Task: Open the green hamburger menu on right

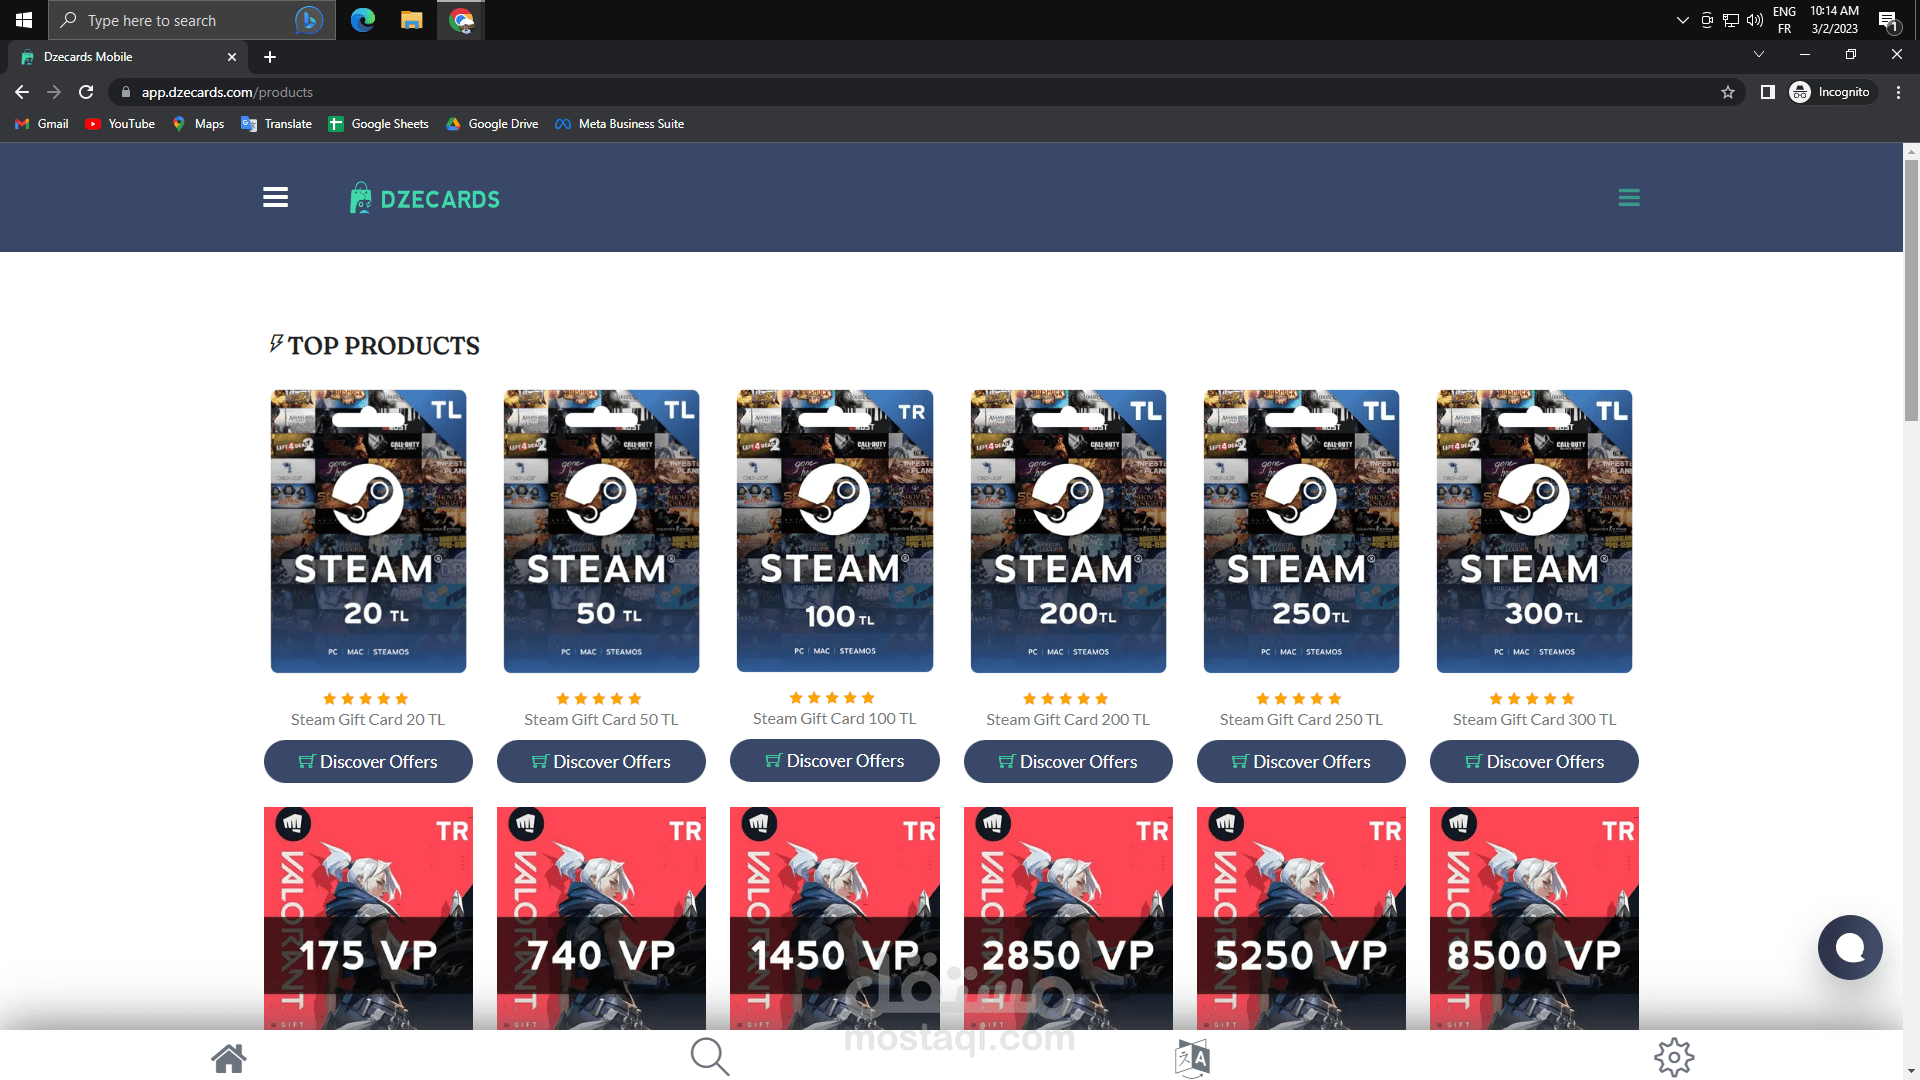Action: [x=1629, y=198]
